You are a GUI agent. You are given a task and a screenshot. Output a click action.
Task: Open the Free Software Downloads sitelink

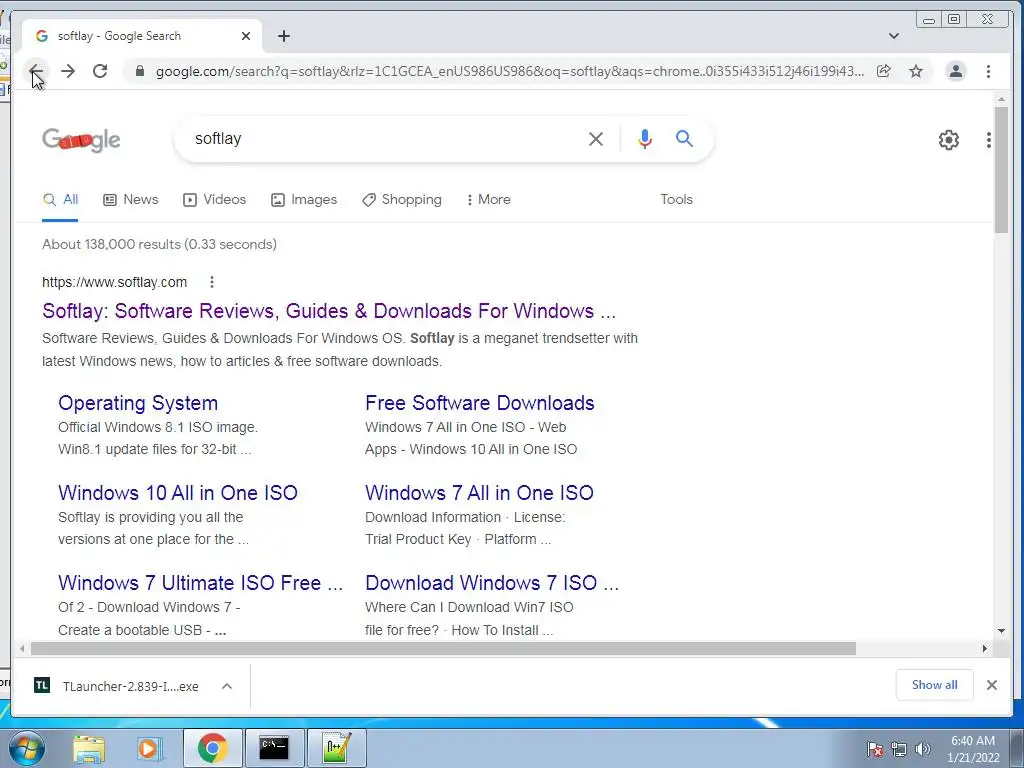479,403
